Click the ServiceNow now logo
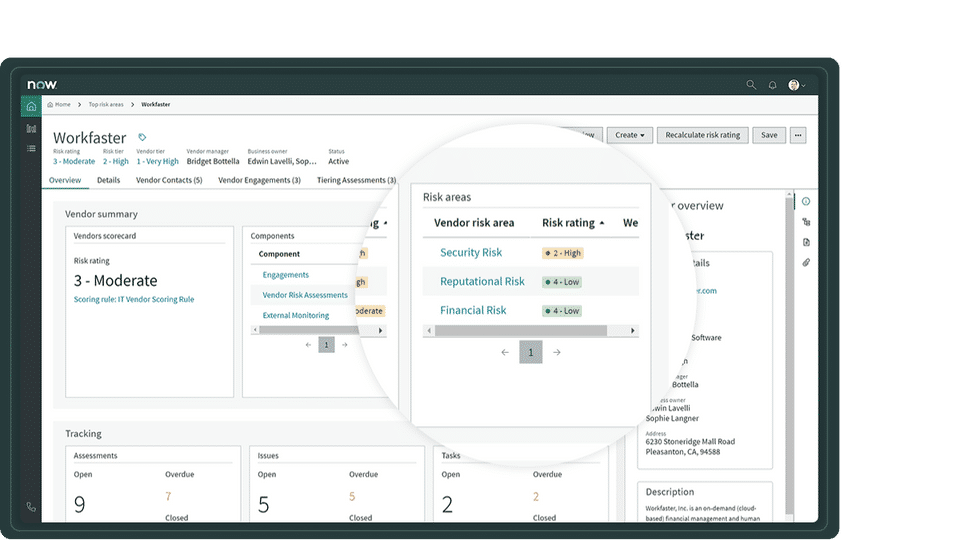 point(42,84)
